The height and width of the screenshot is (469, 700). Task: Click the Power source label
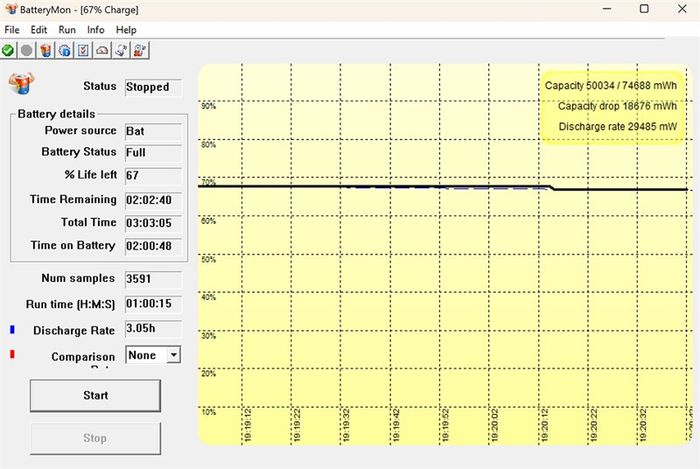click(x=80, y=130)
